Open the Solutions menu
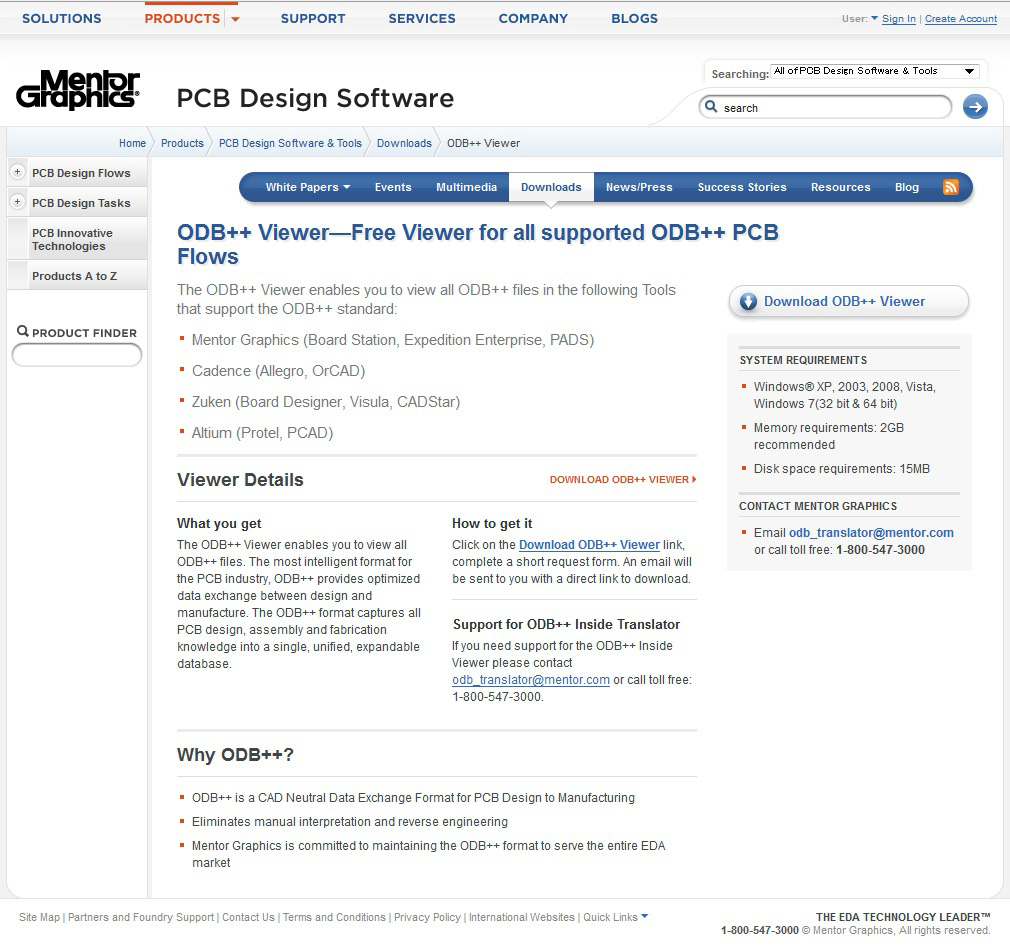1010x945 pixels. pos(62,19)
